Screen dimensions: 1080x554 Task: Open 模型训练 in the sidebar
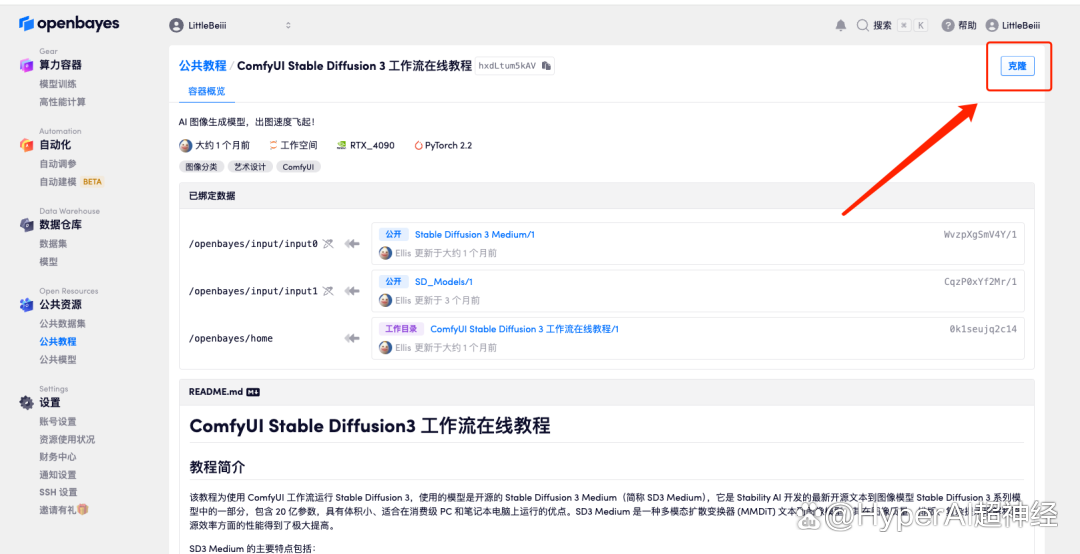pos(58,84)
